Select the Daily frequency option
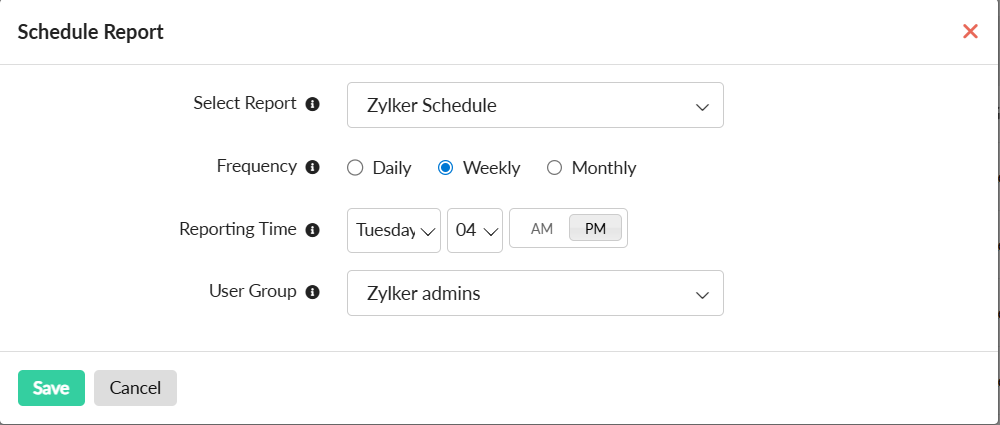The image size is (1000, 425). click(355, 168)
